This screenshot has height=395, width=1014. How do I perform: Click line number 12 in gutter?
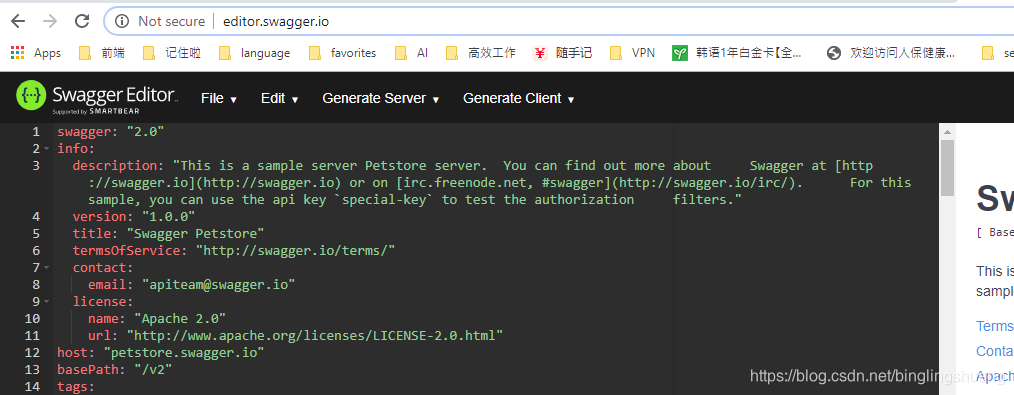tap(32, 353)
